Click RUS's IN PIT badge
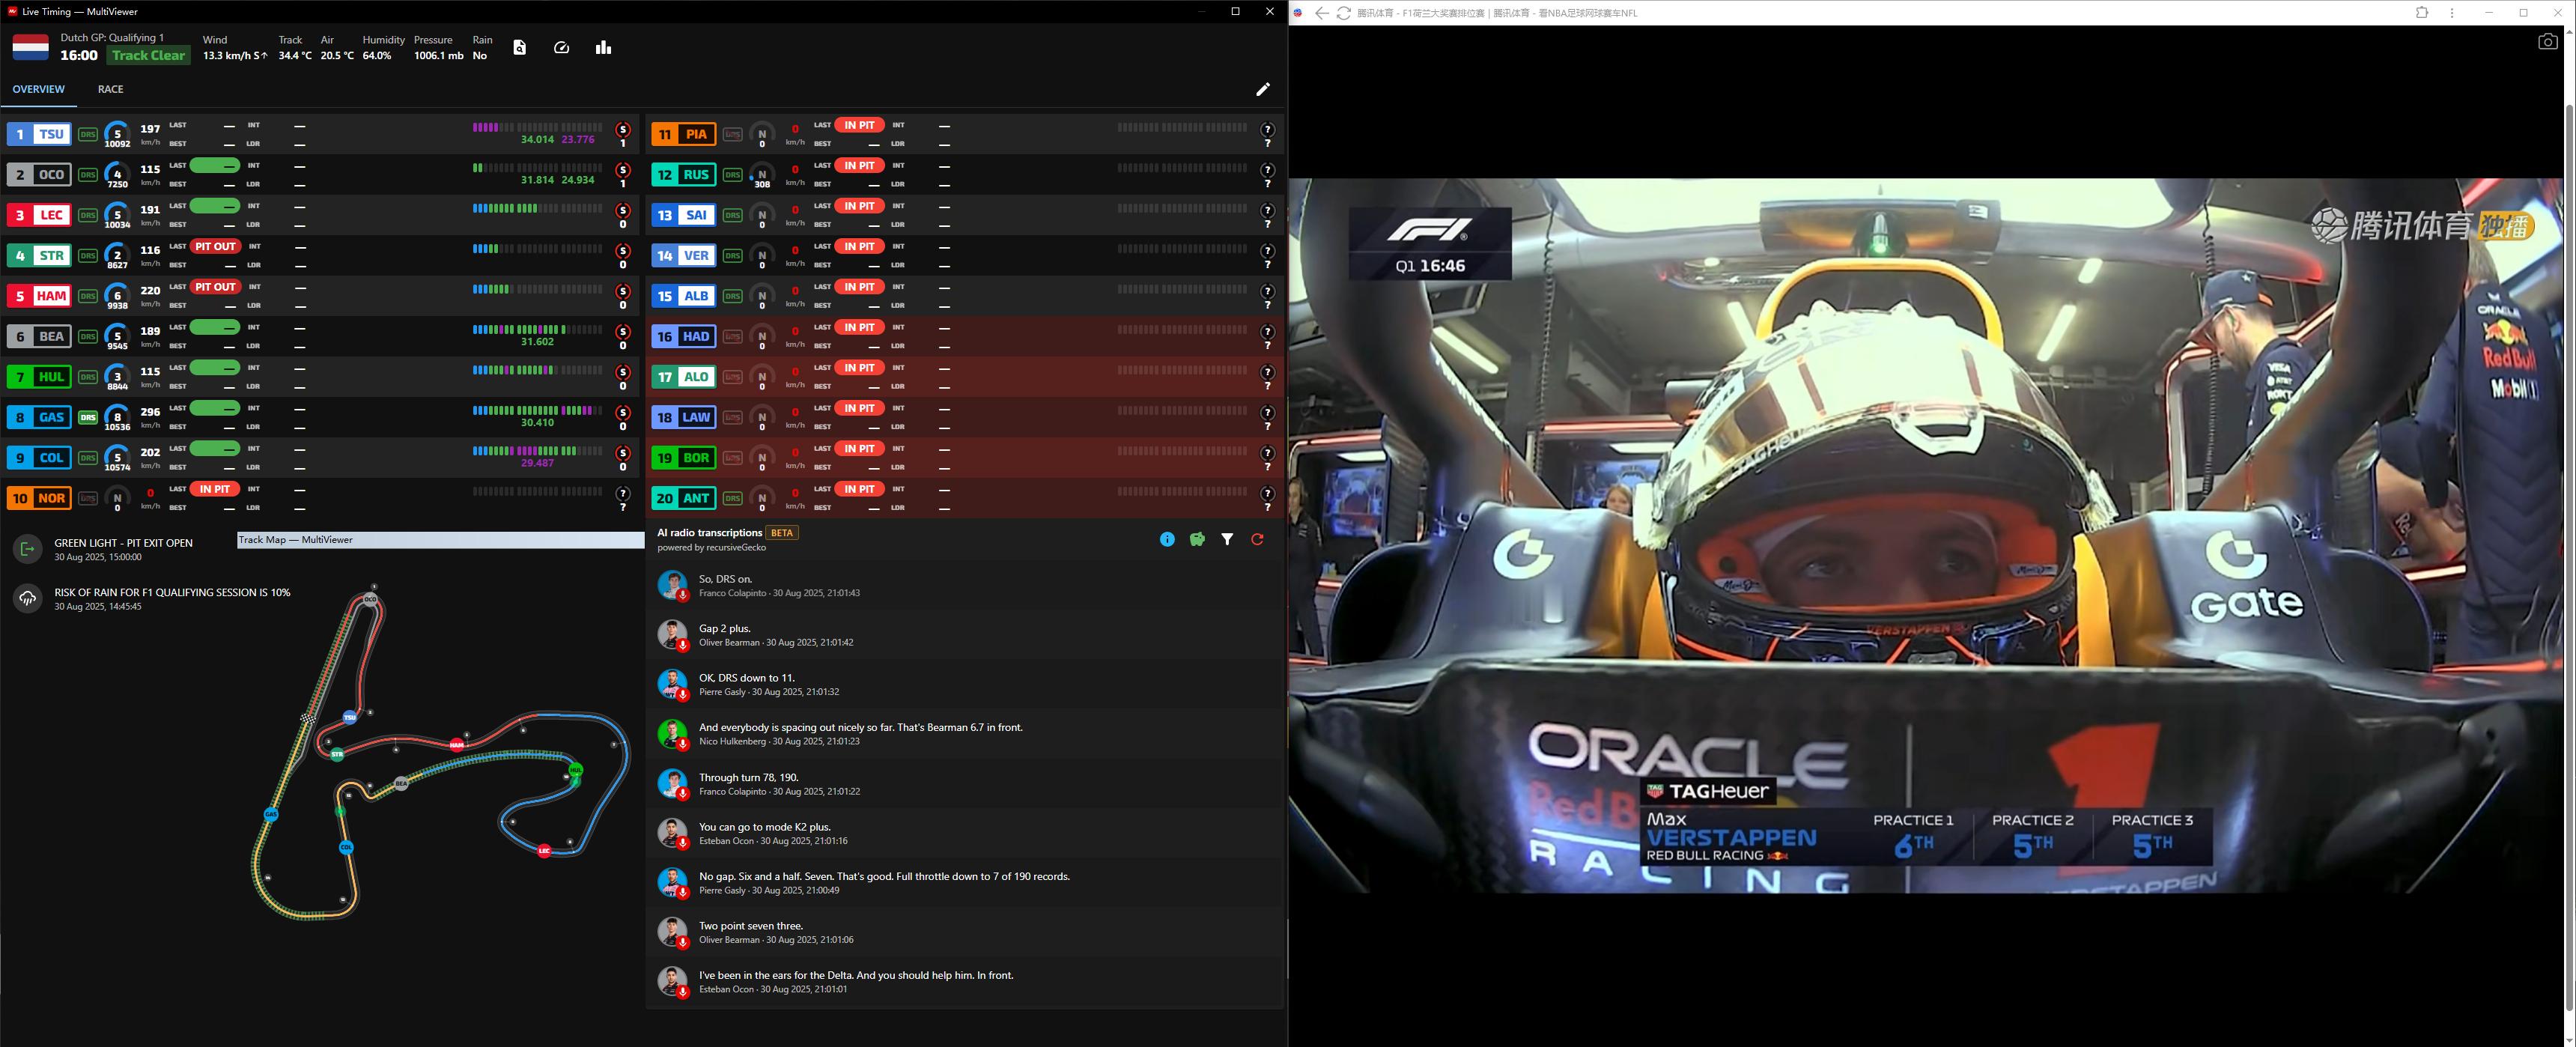Screen dimensions: 2576x1047 coord(860,166)
